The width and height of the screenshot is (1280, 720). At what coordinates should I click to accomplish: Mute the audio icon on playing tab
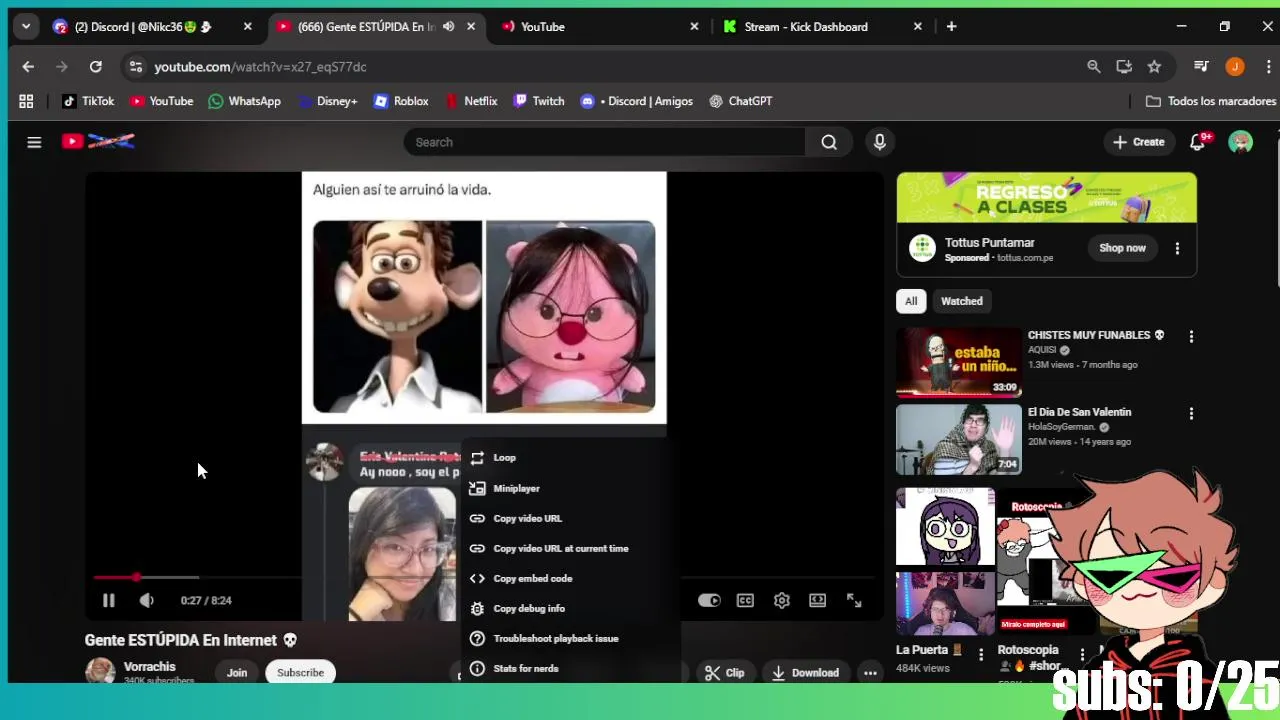tap(448, 27)
